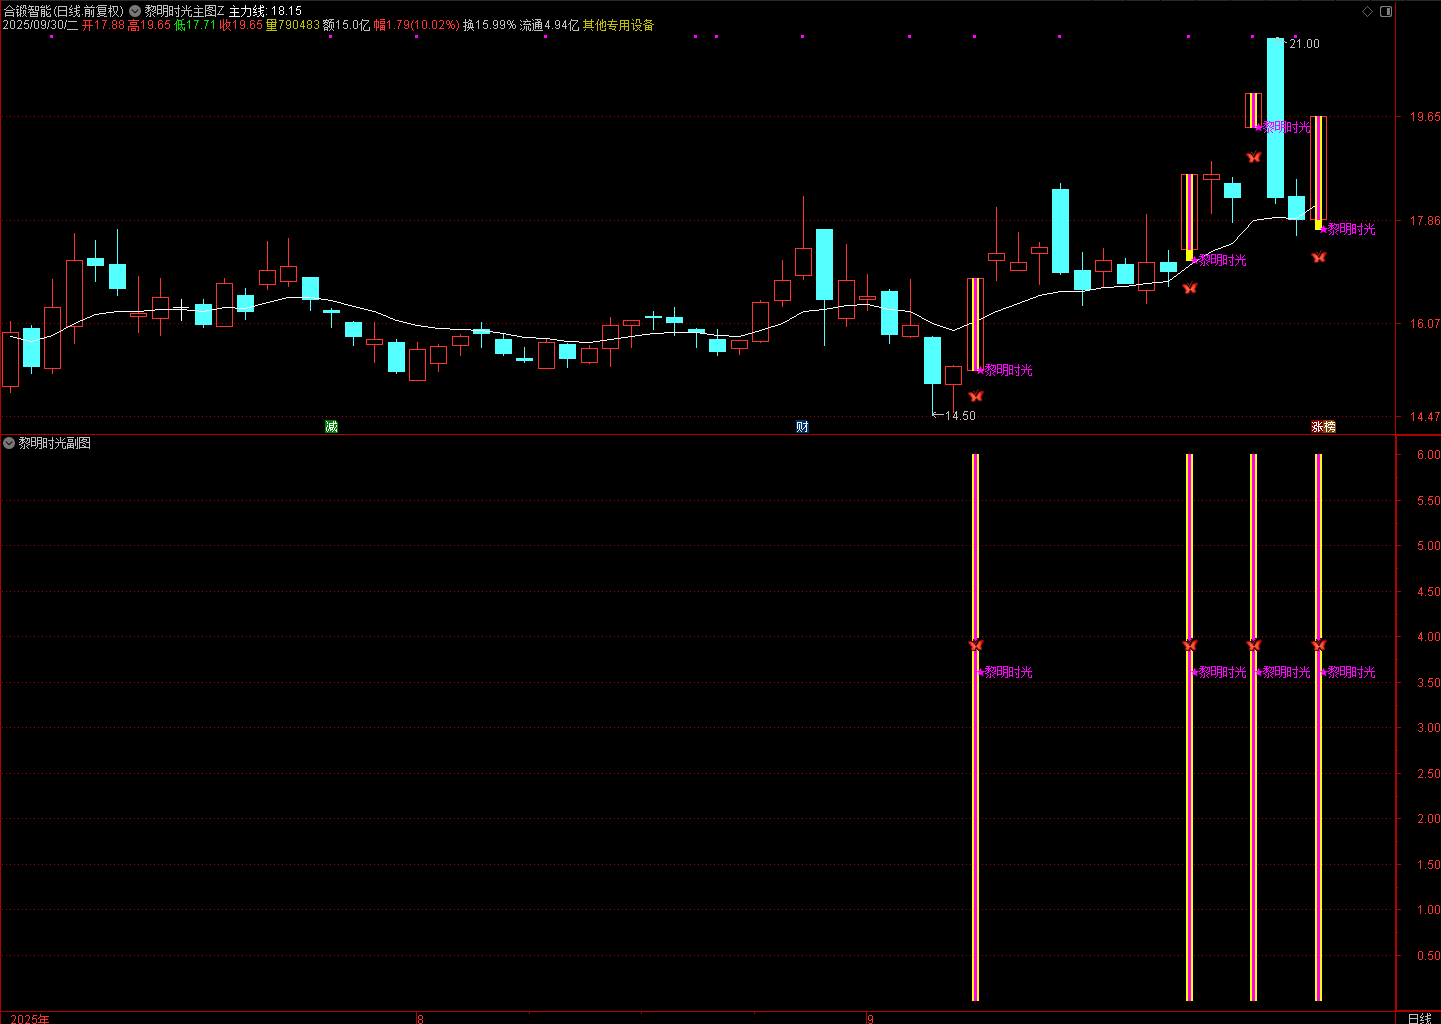Click the diamond icon at top right
Image resolution: width=1441 pixels, height=1024 pixels.
[x=1368, y=11]
